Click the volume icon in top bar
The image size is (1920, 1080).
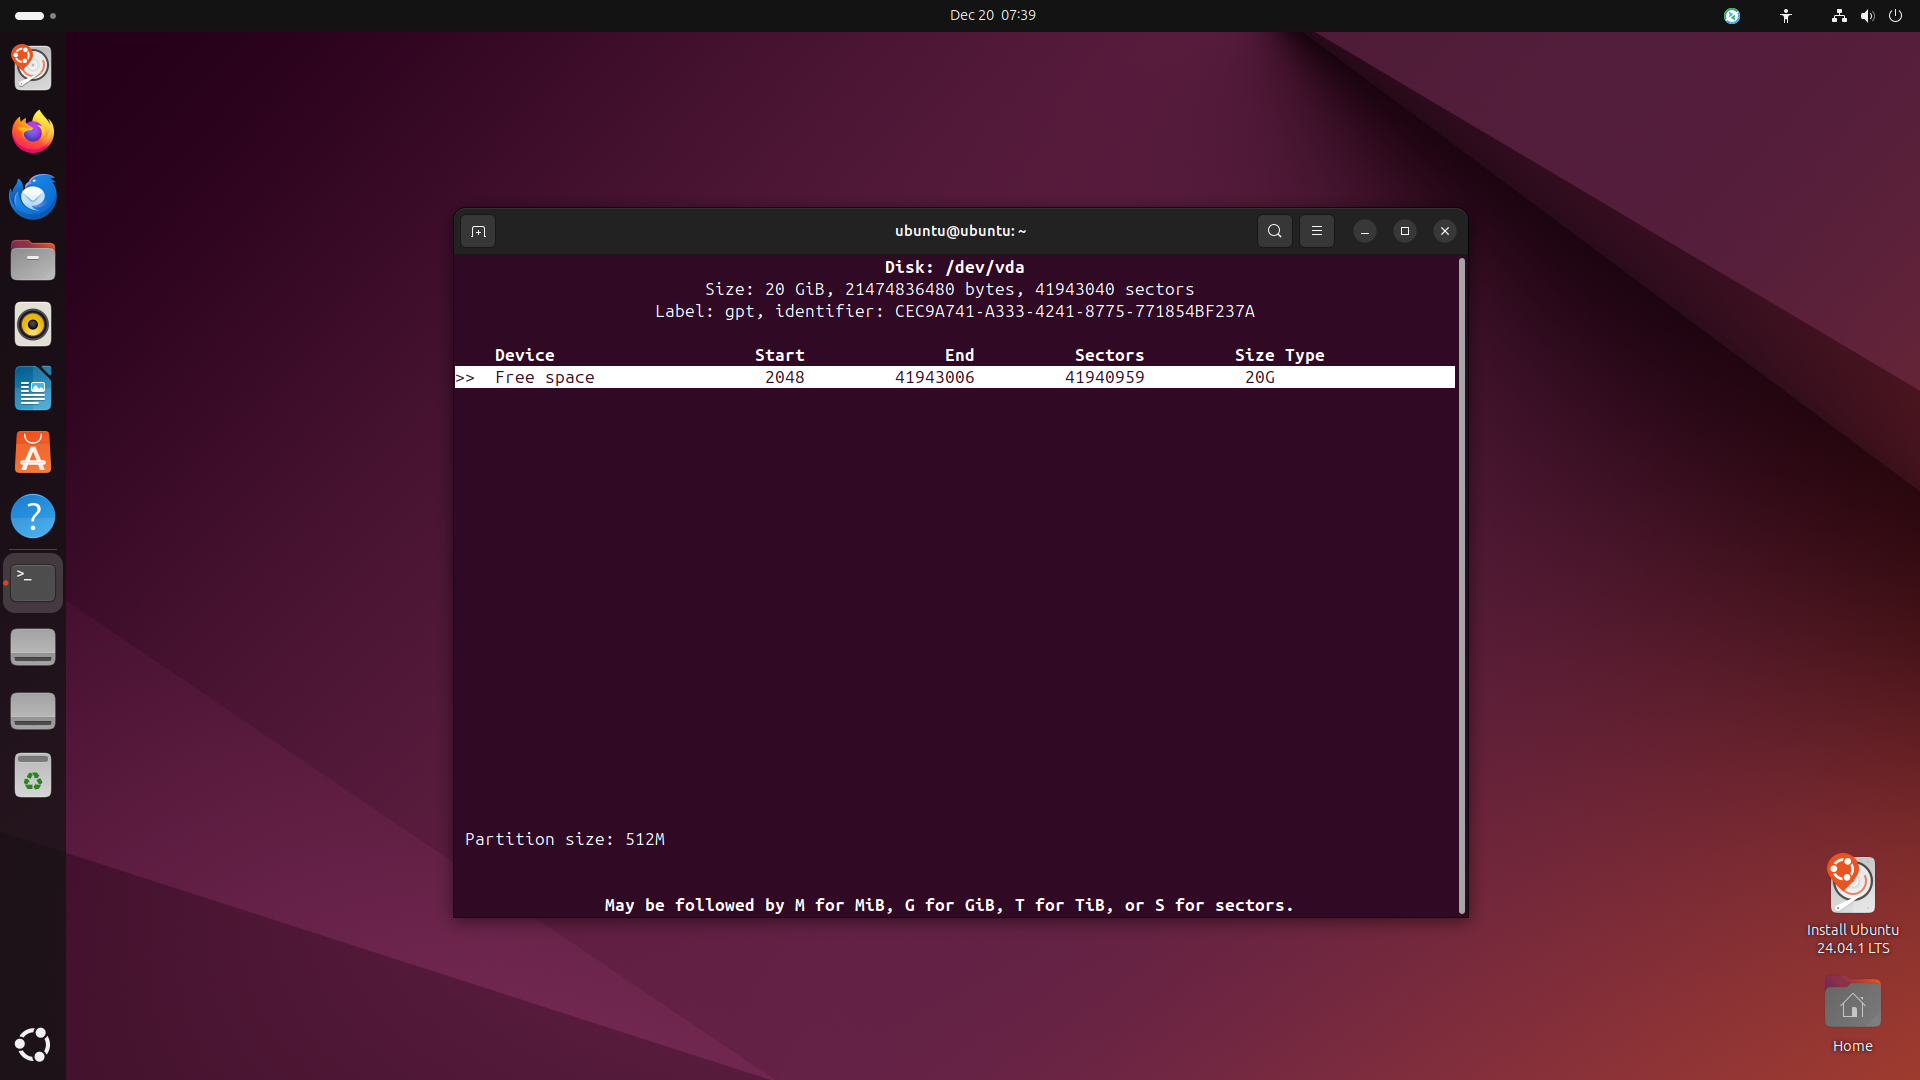click(1866, 16)
